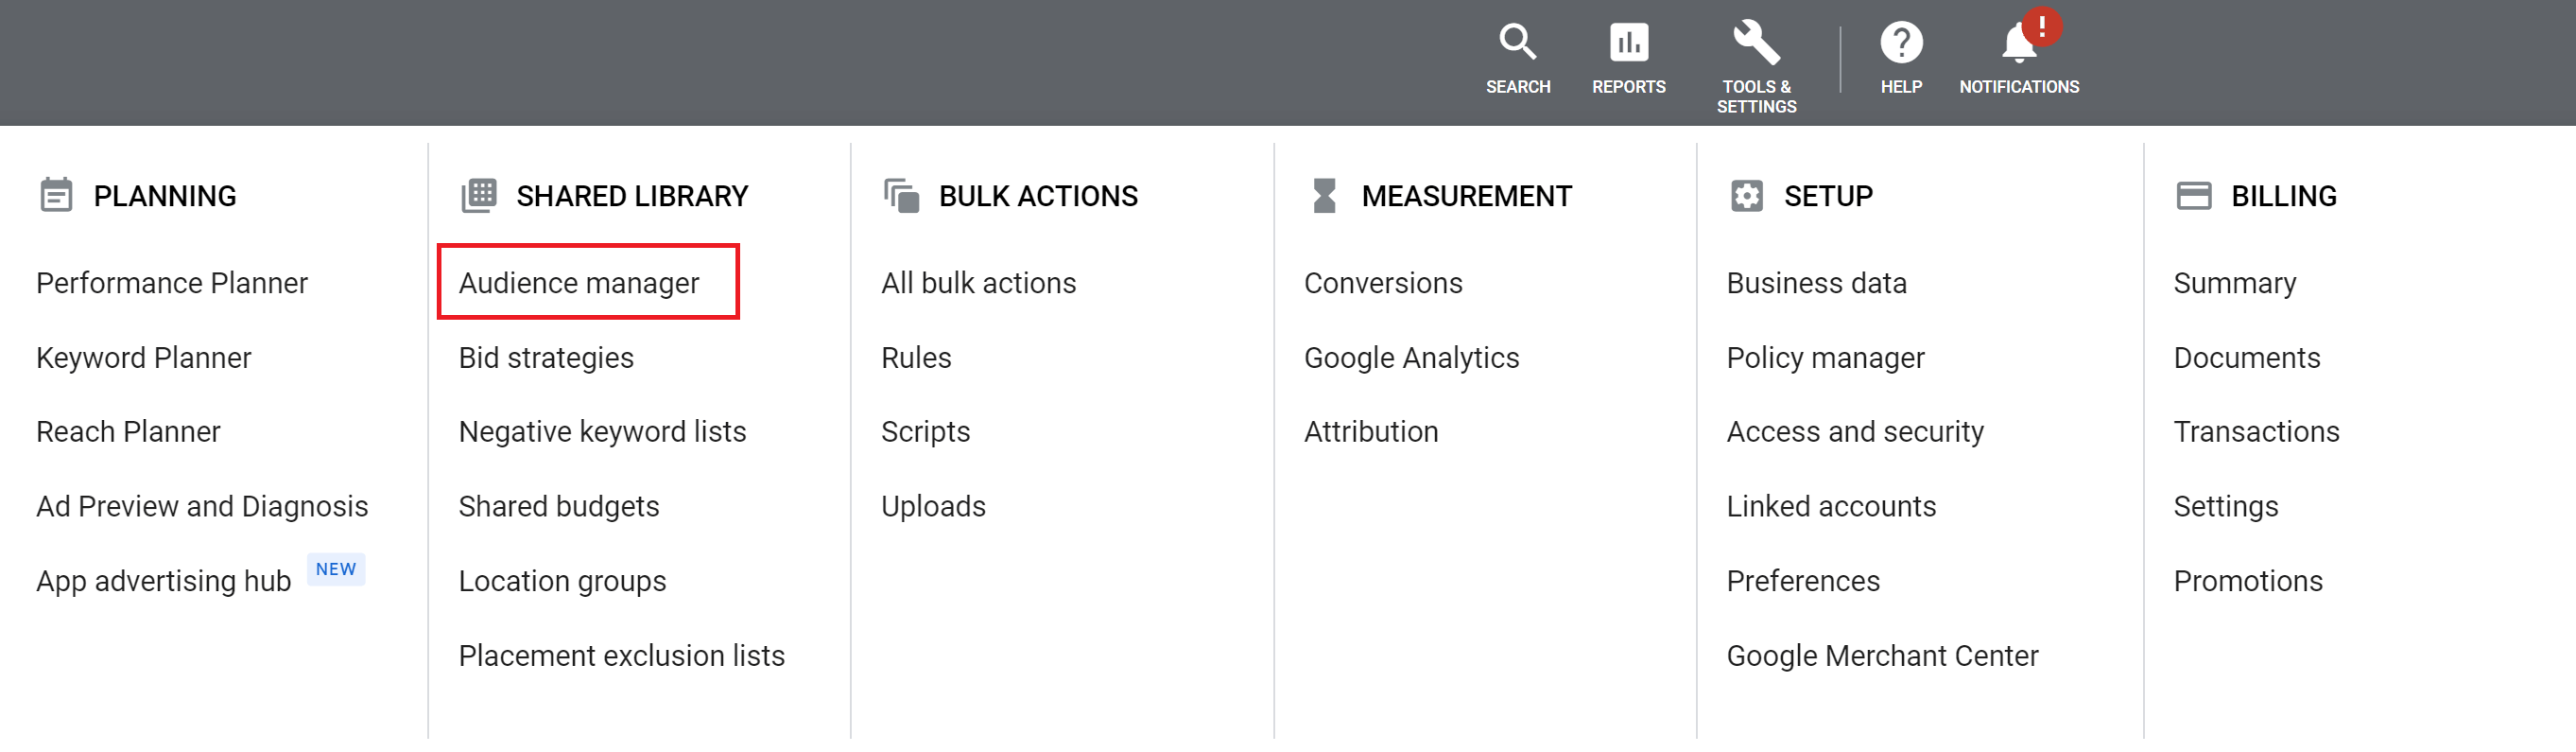Open Negative keyword lists
The image size is (2576, 752).
pyautogui.click(x=602, y=432)
